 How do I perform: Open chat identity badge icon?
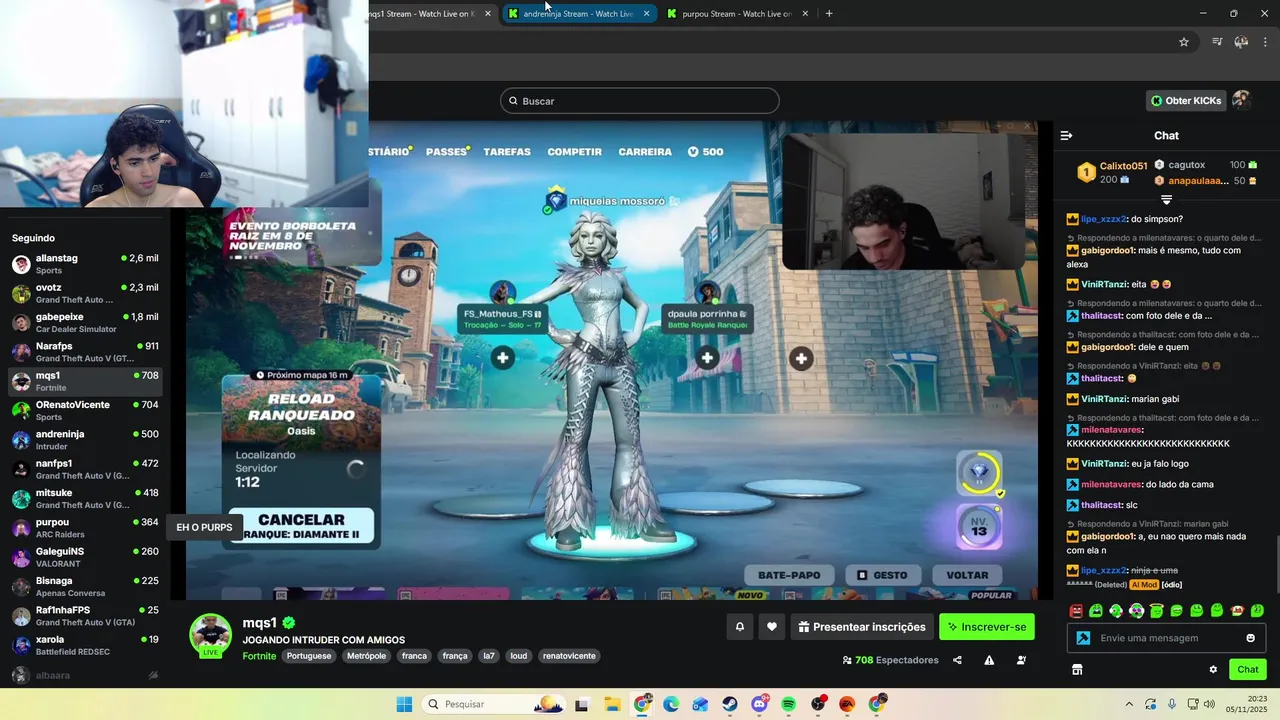pos(1083,638)
